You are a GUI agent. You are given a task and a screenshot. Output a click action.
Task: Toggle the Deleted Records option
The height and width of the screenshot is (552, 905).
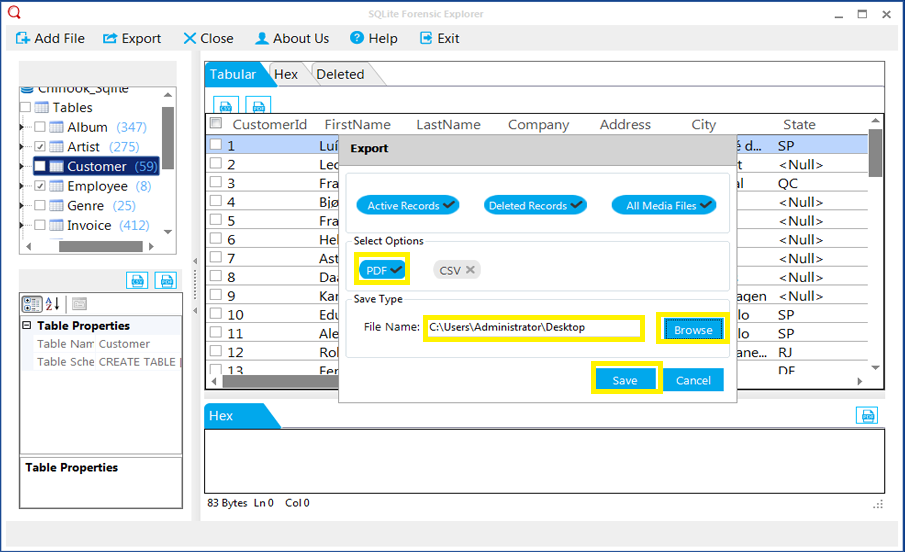pos(535,205)
